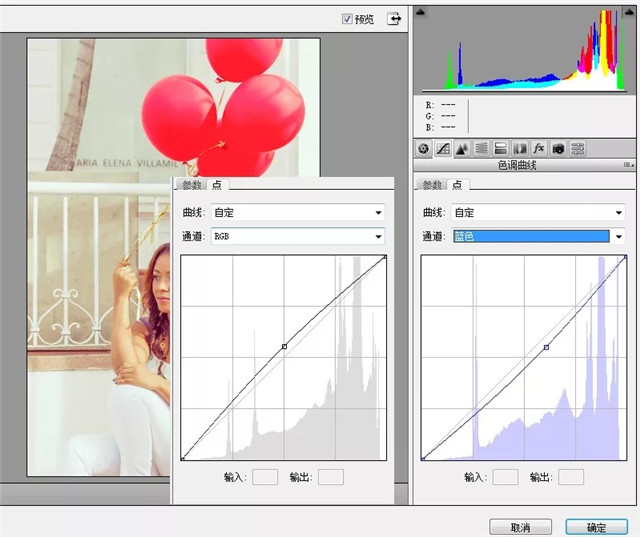Uncheck the 预览 preview checkbox
This screenshot has height=537, width=640.
[x=347, y=18]
